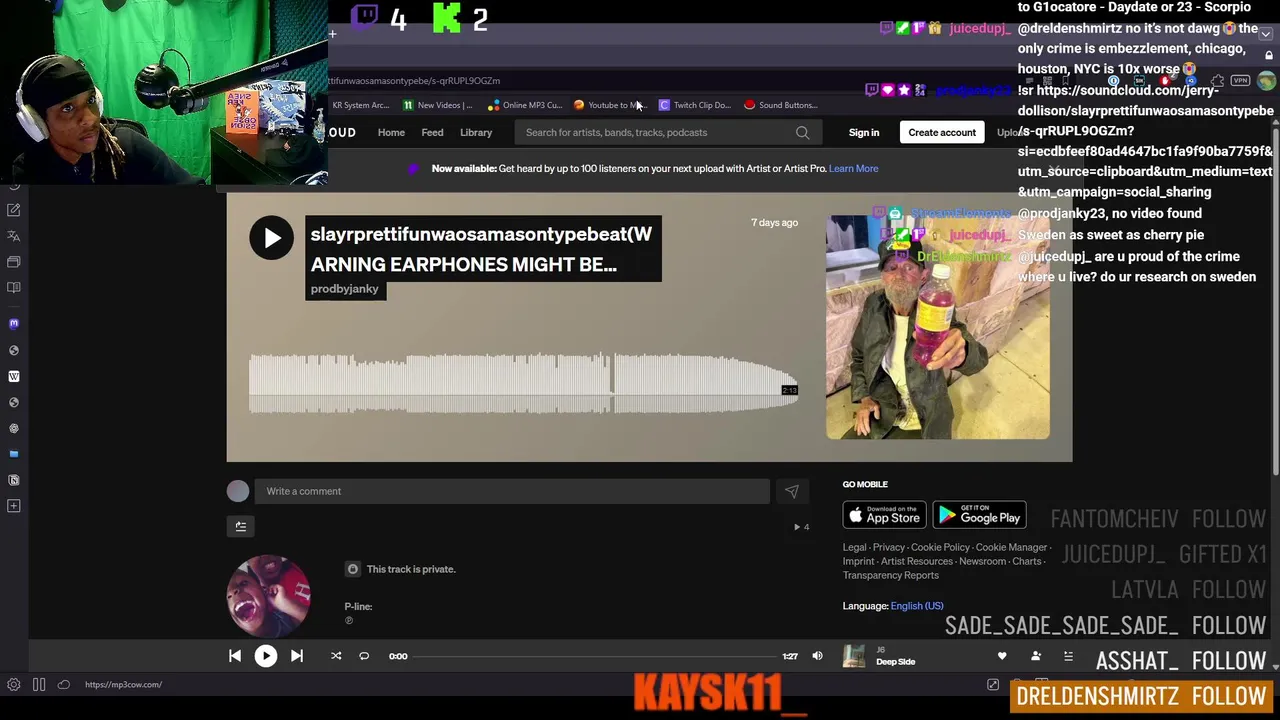Download on the App Store badge

[884, 516]
